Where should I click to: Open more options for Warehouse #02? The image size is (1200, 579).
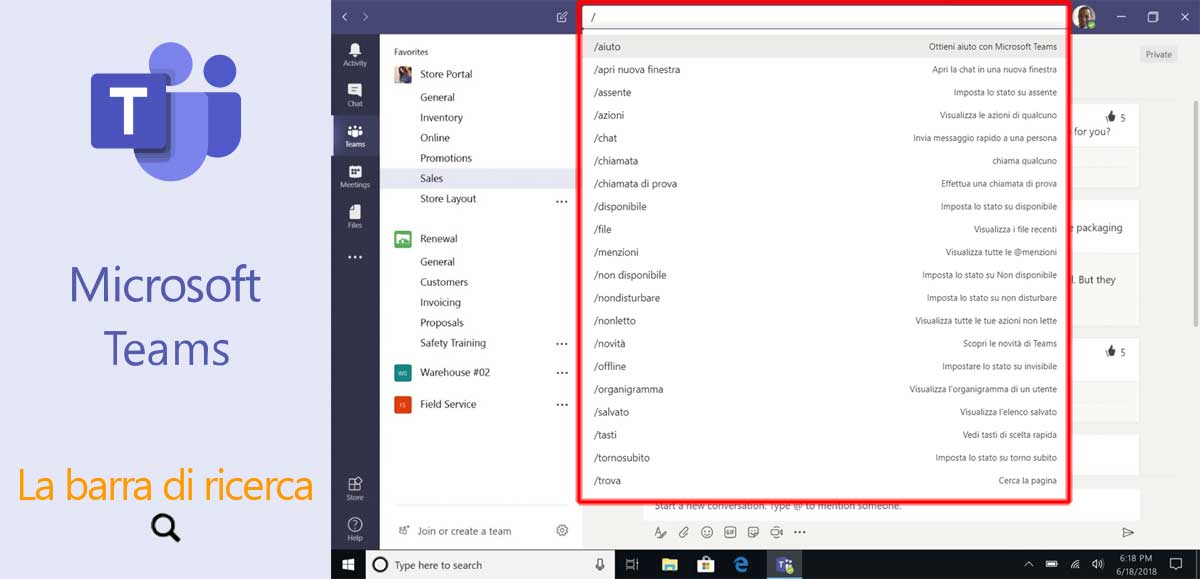[x=562, y=374]
